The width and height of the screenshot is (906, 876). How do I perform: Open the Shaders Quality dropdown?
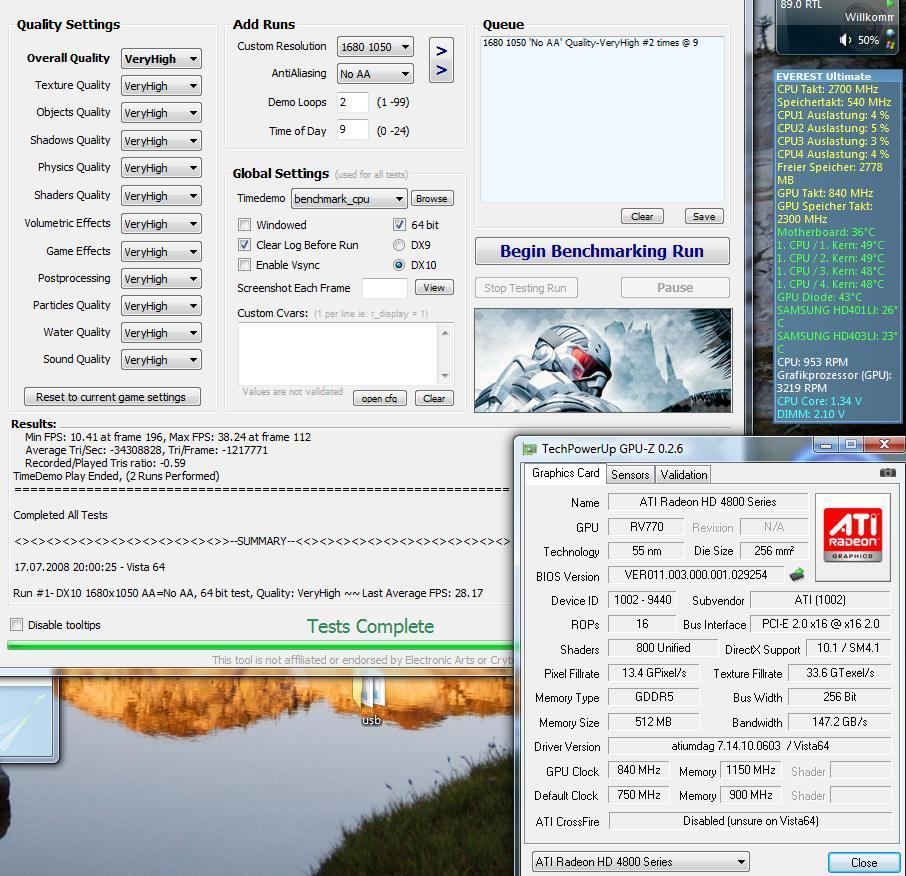(161, 196)
